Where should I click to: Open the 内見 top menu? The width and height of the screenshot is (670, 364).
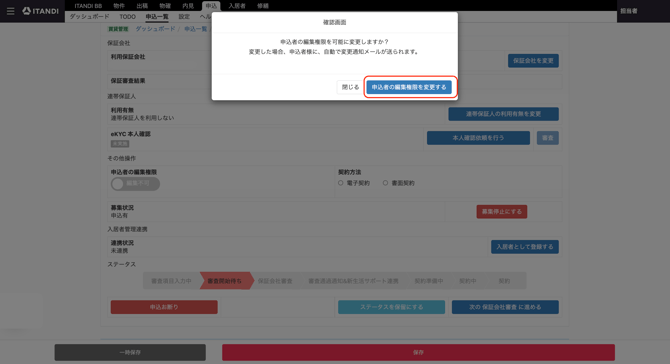click(x=188, y=6)
